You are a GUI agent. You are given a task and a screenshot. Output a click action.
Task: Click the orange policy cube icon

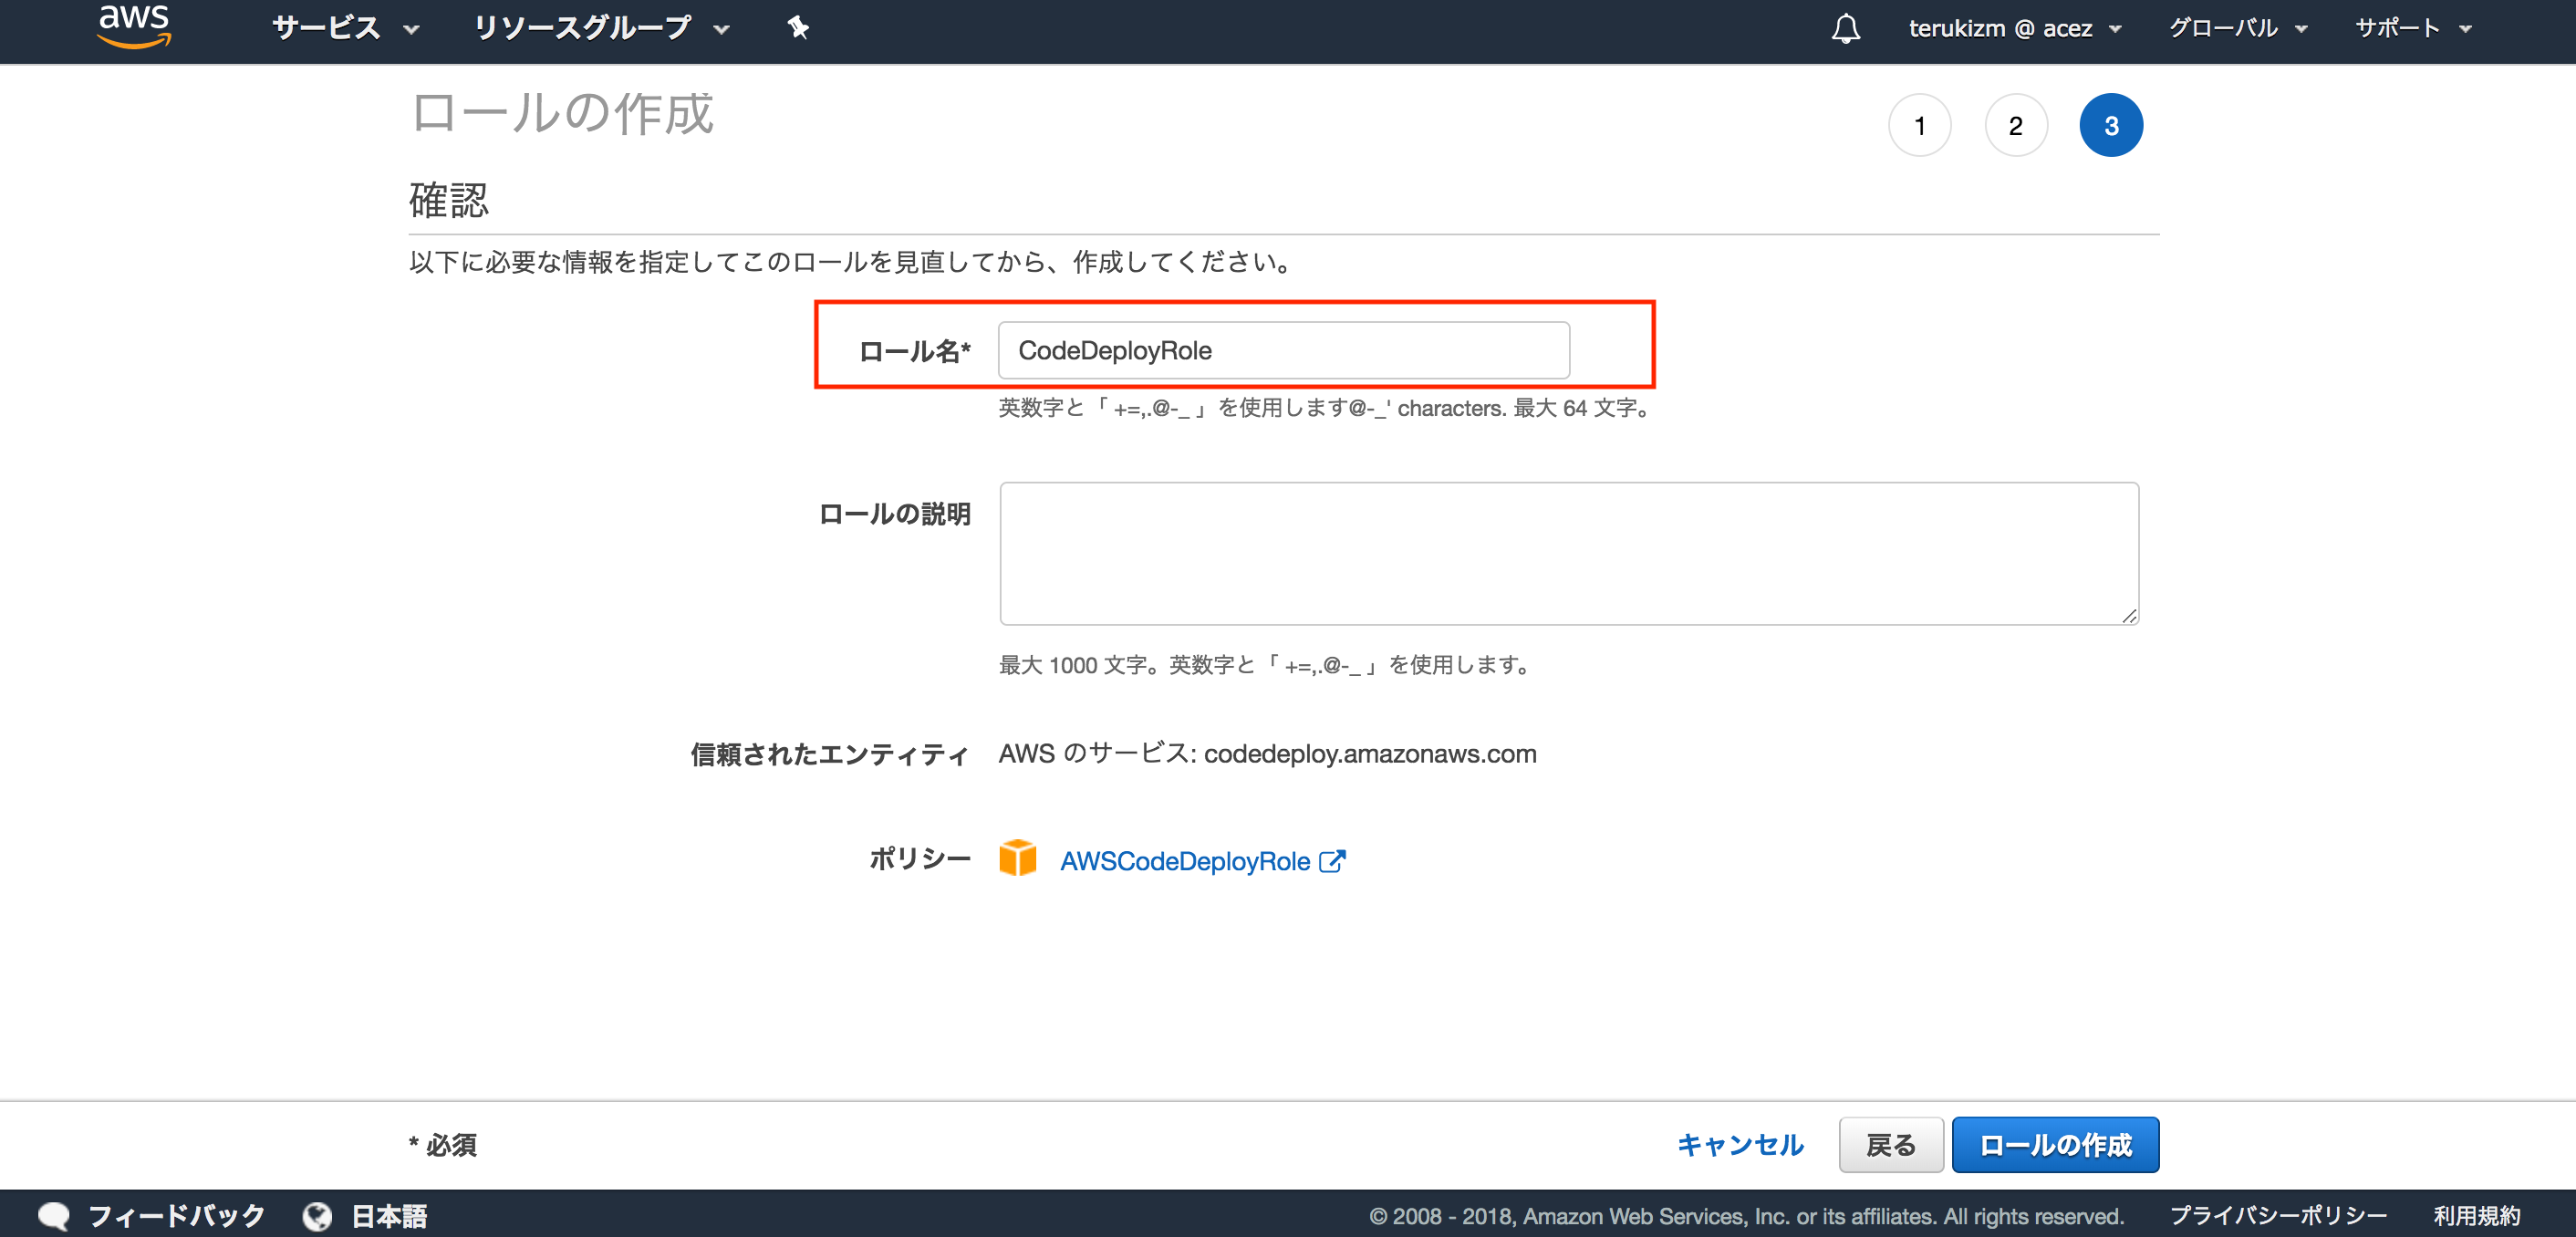(x=1017, y=858)
